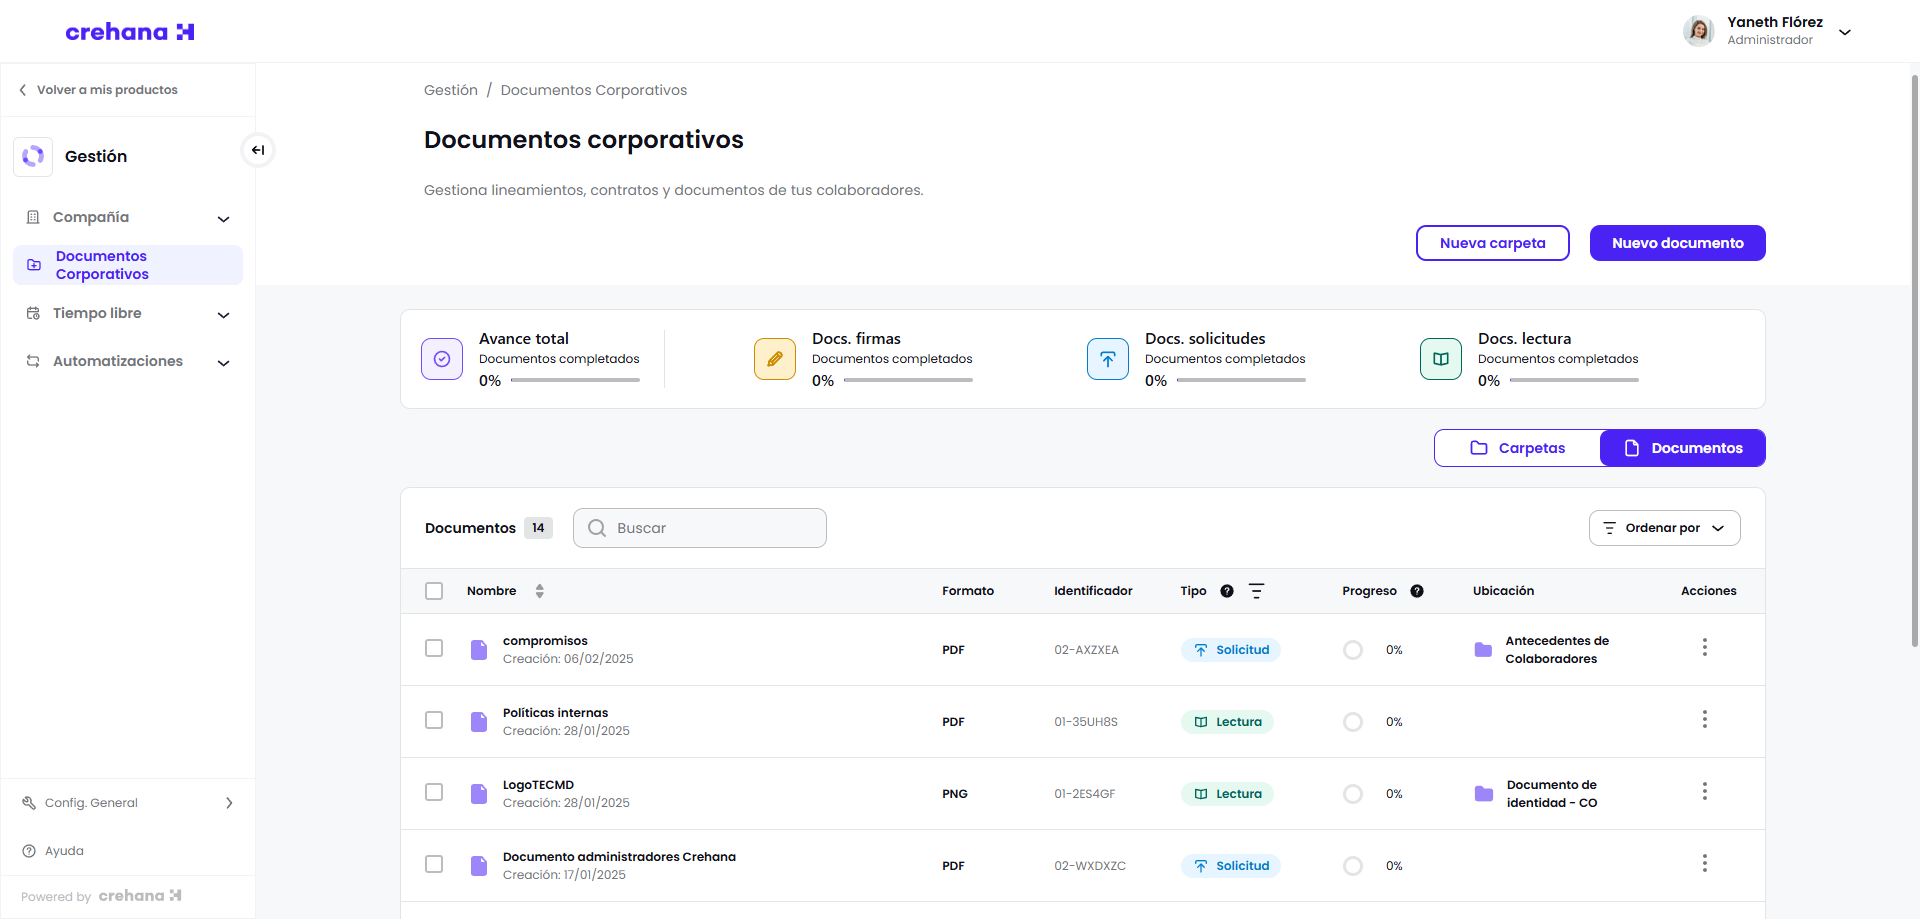Open actions menu for LogoTECMD row
The height and width of the screenshot is (919, 1920).
click(1705, 791)
